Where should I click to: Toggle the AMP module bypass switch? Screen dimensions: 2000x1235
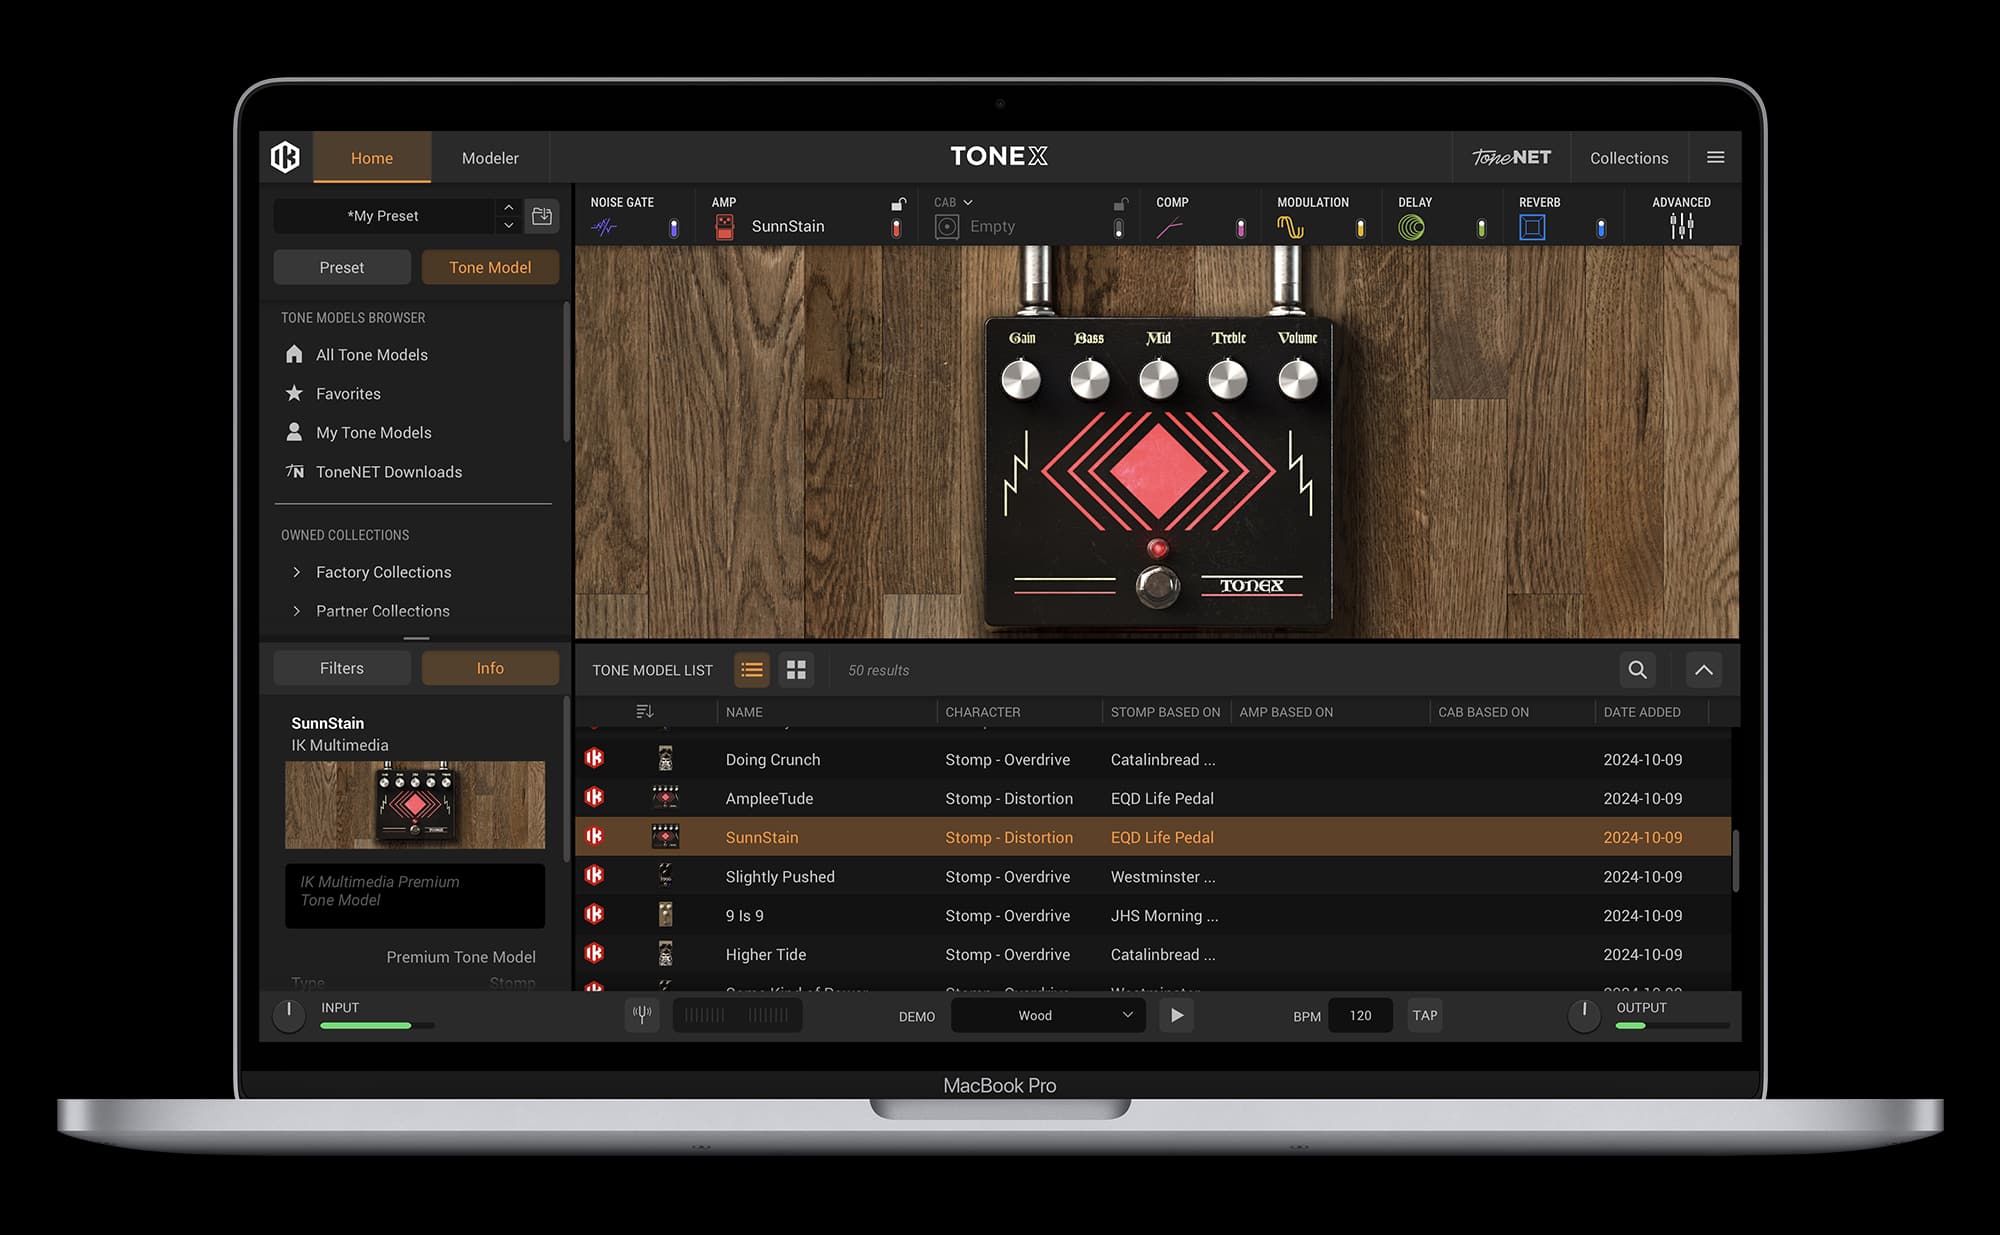(x=897, y=226)
